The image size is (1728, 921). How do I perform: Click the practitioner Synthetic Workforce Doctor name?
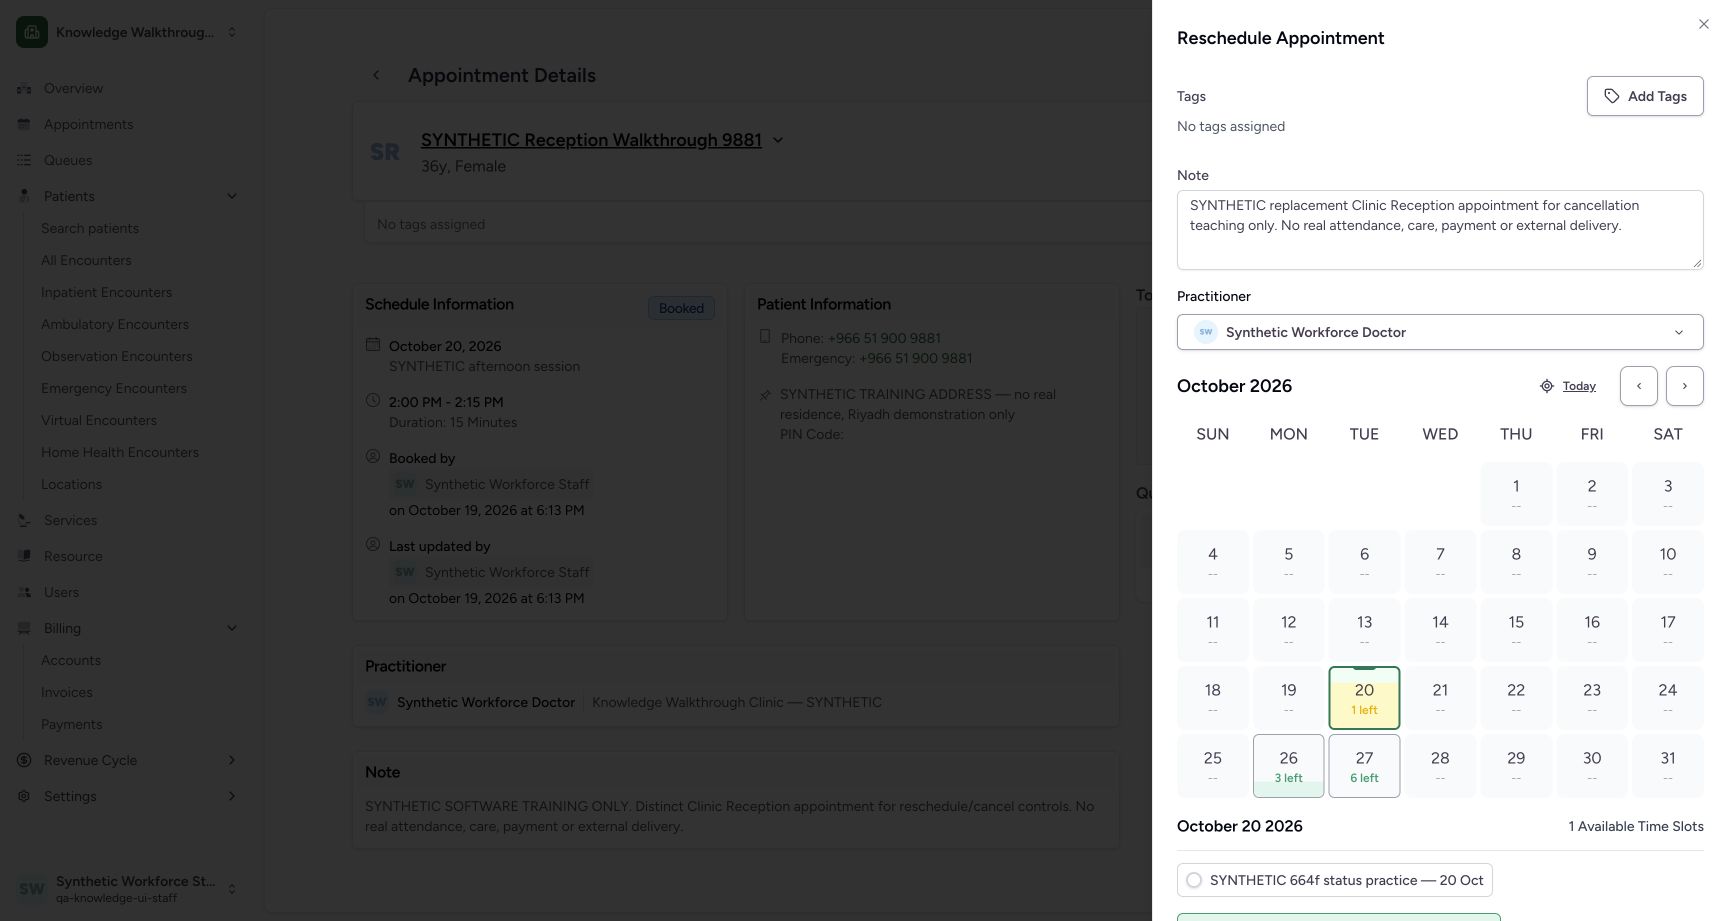(486, 702)
